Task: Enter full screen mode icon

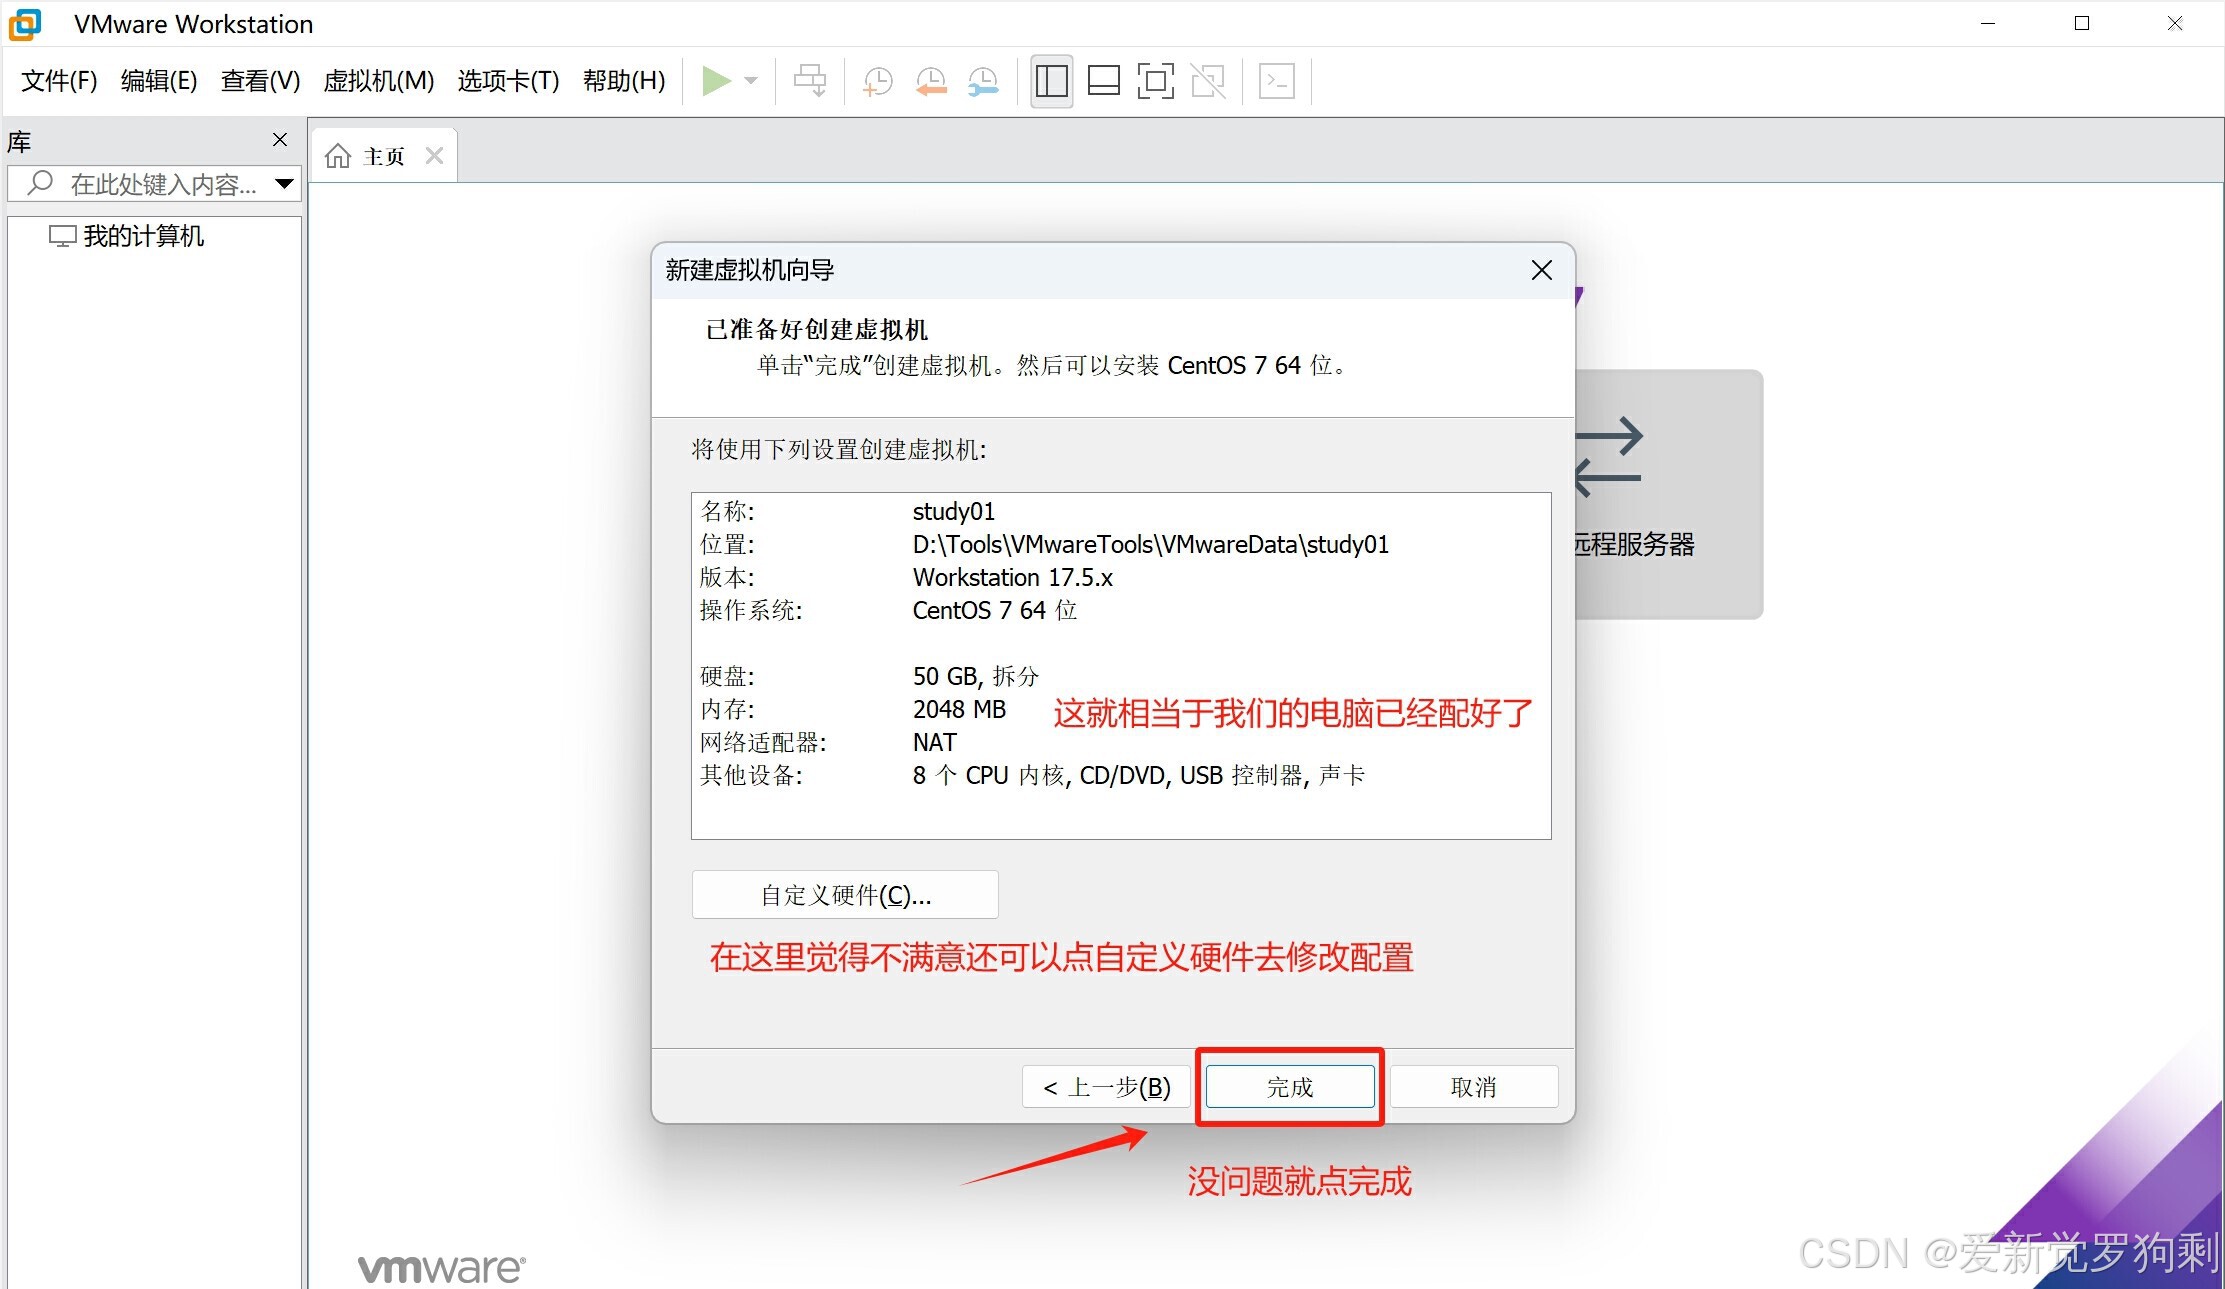Action: 1155,81
